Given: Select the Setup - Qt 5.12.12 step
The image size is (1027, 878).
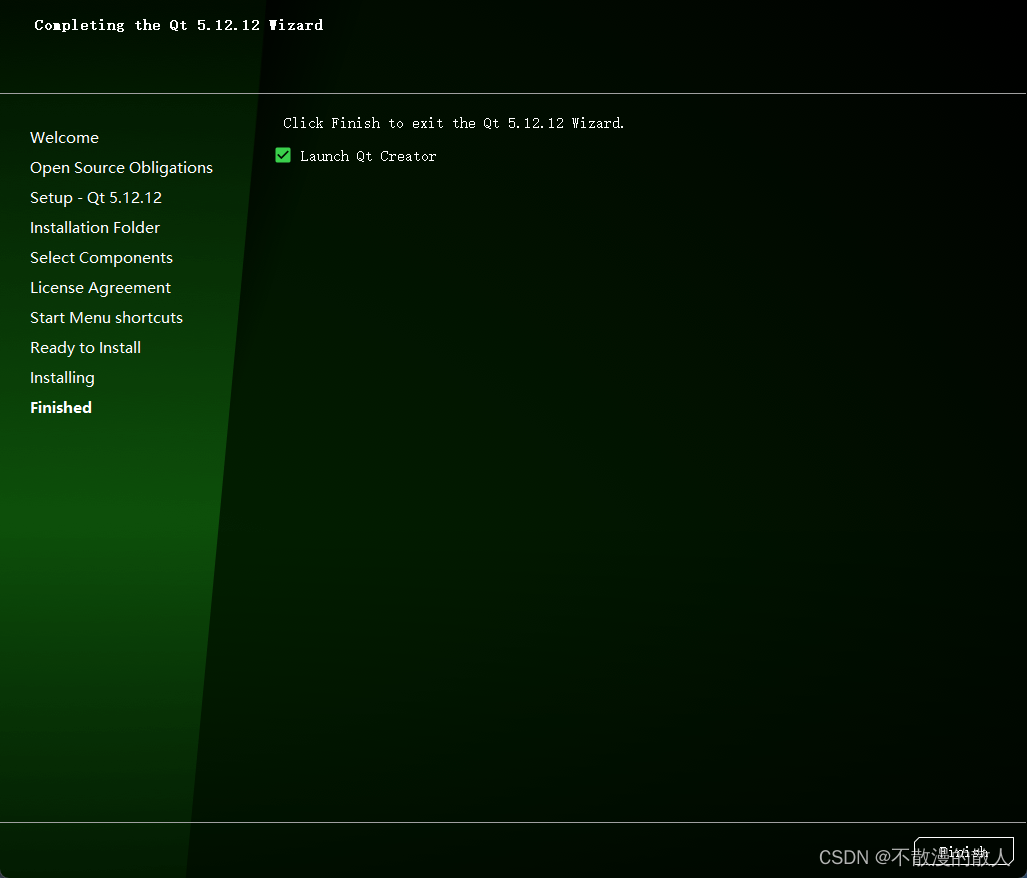Looking at the screenshot, I should click(x=96, y=198).
